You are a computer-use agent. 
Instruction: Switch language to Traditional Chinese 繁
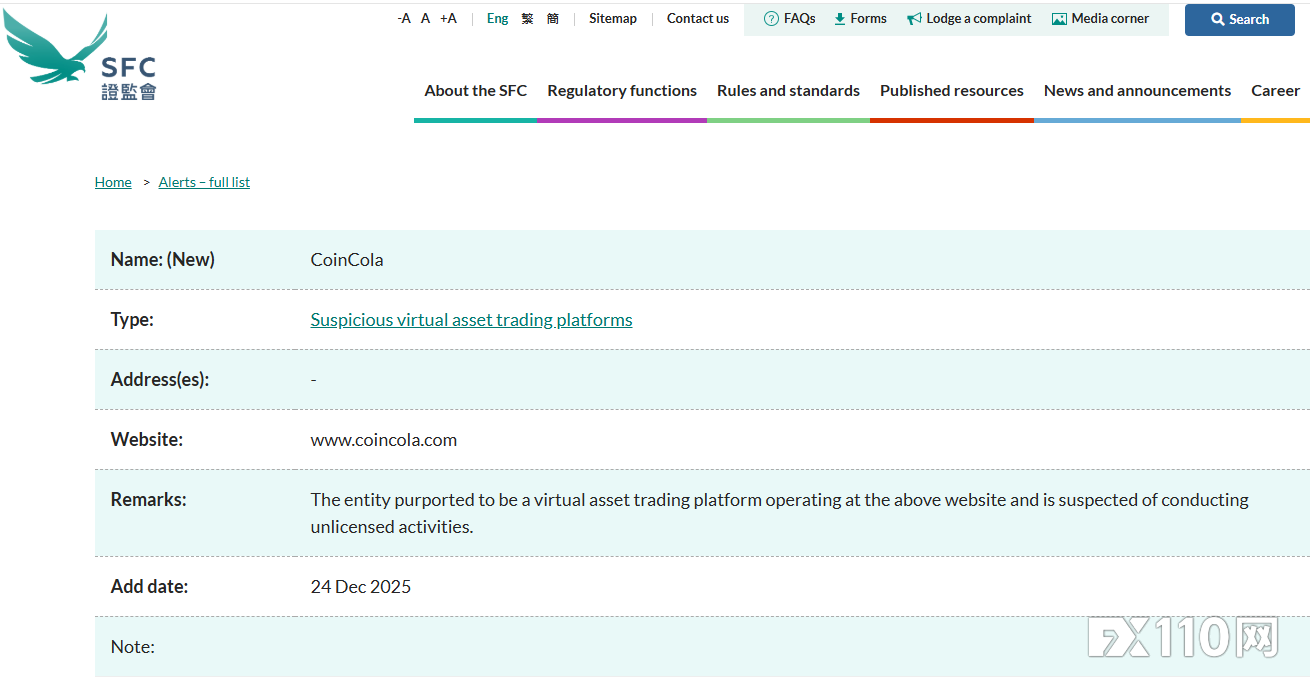tap(527, 19)
